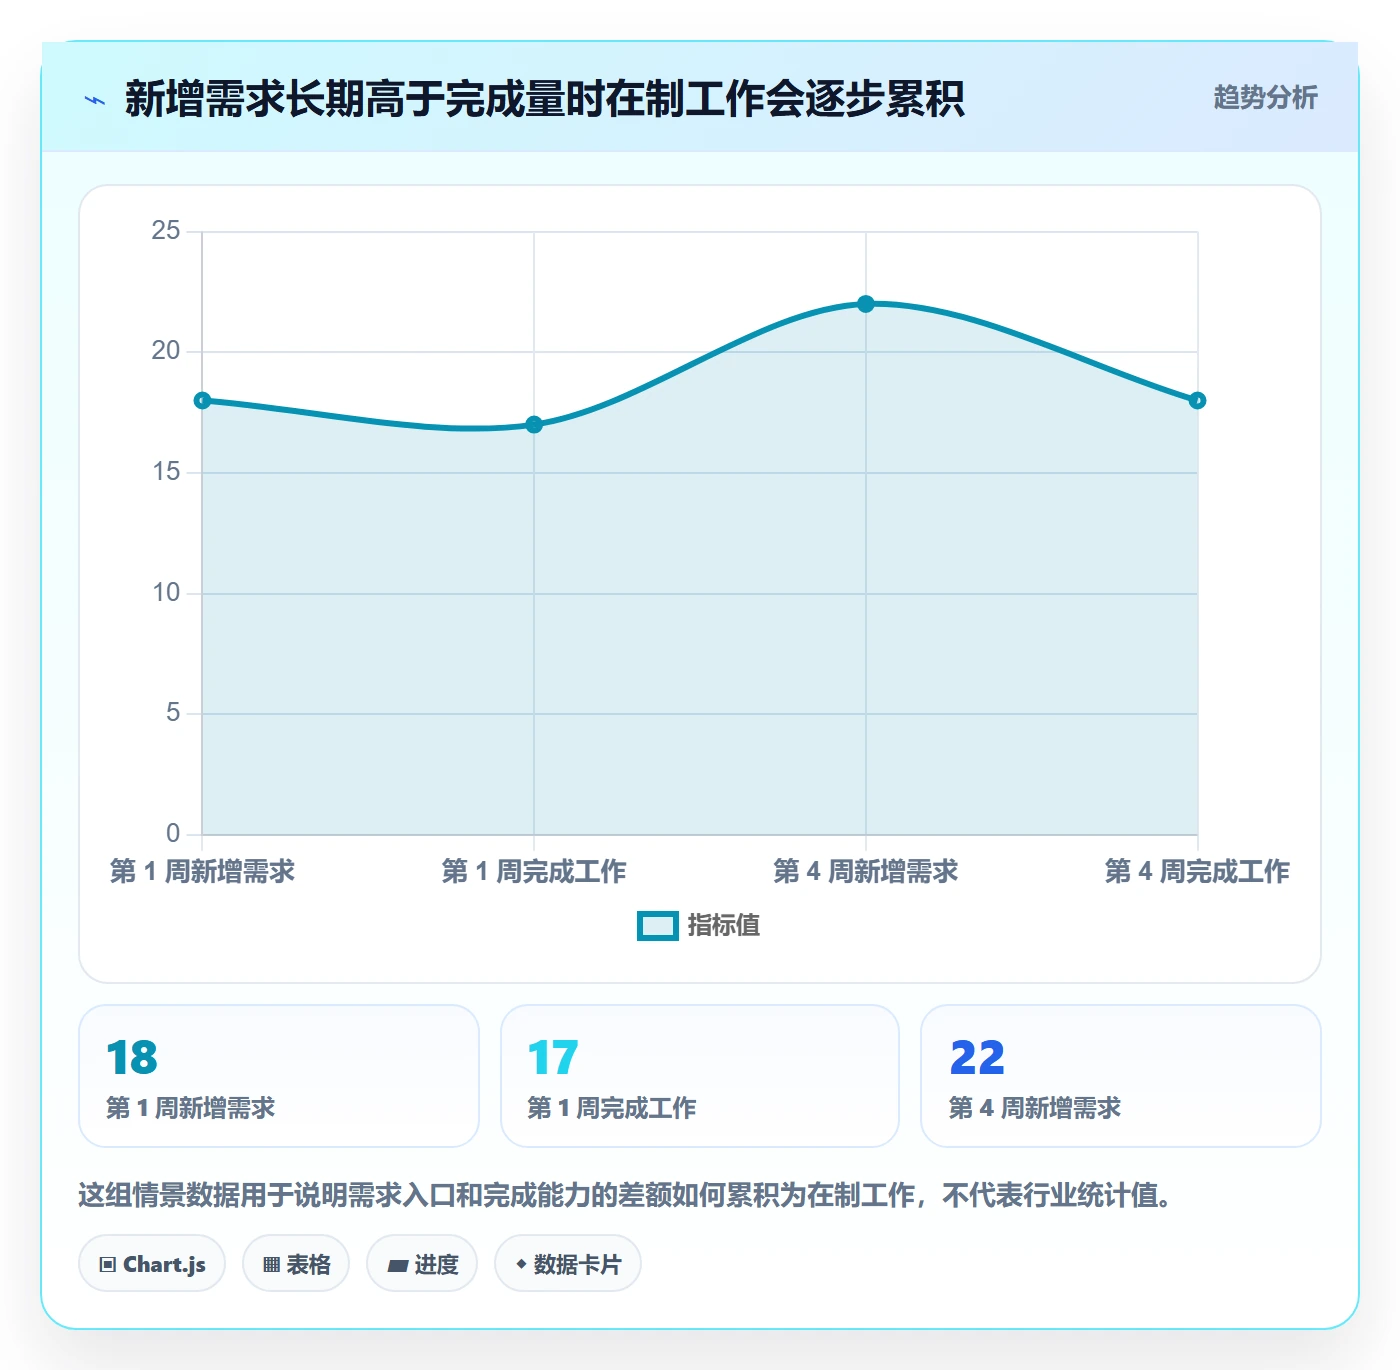Click x-axis label 第 1 周完成工作
This screenshot has width=1400, height=1370.
click(x=534, y=871)
